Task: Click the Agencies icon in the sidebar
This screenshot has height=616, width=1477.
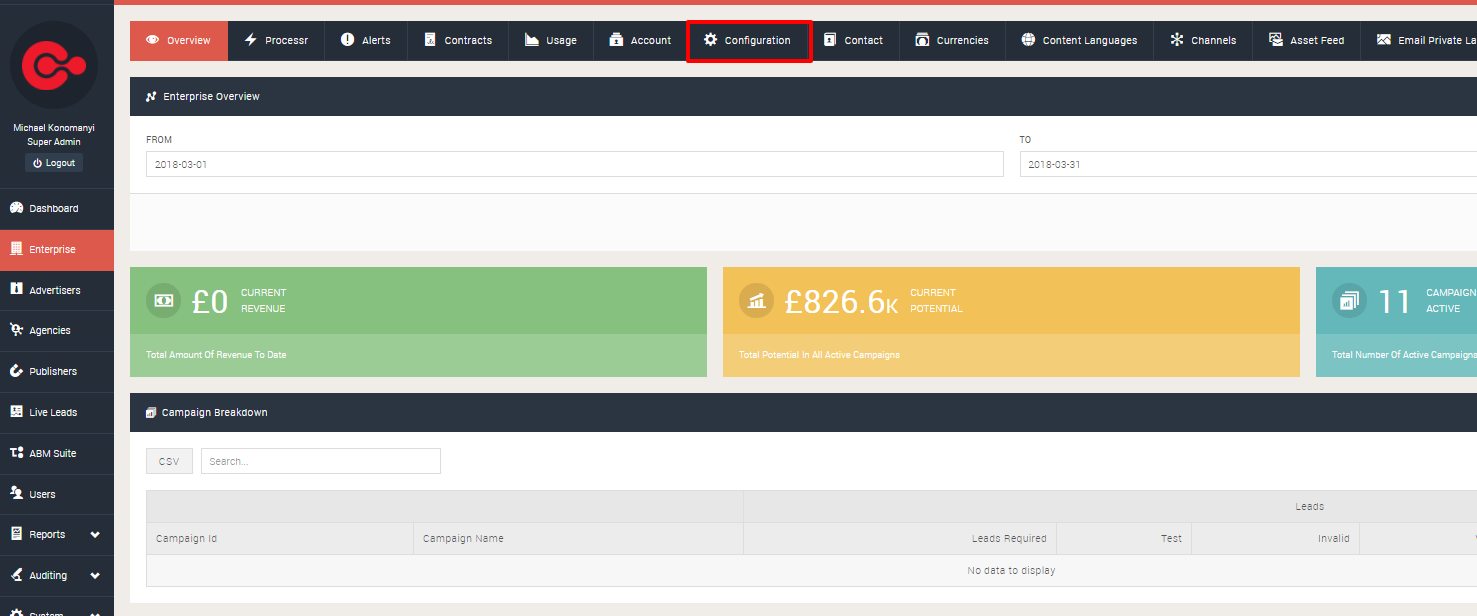Action: click(x=16, y=330)
